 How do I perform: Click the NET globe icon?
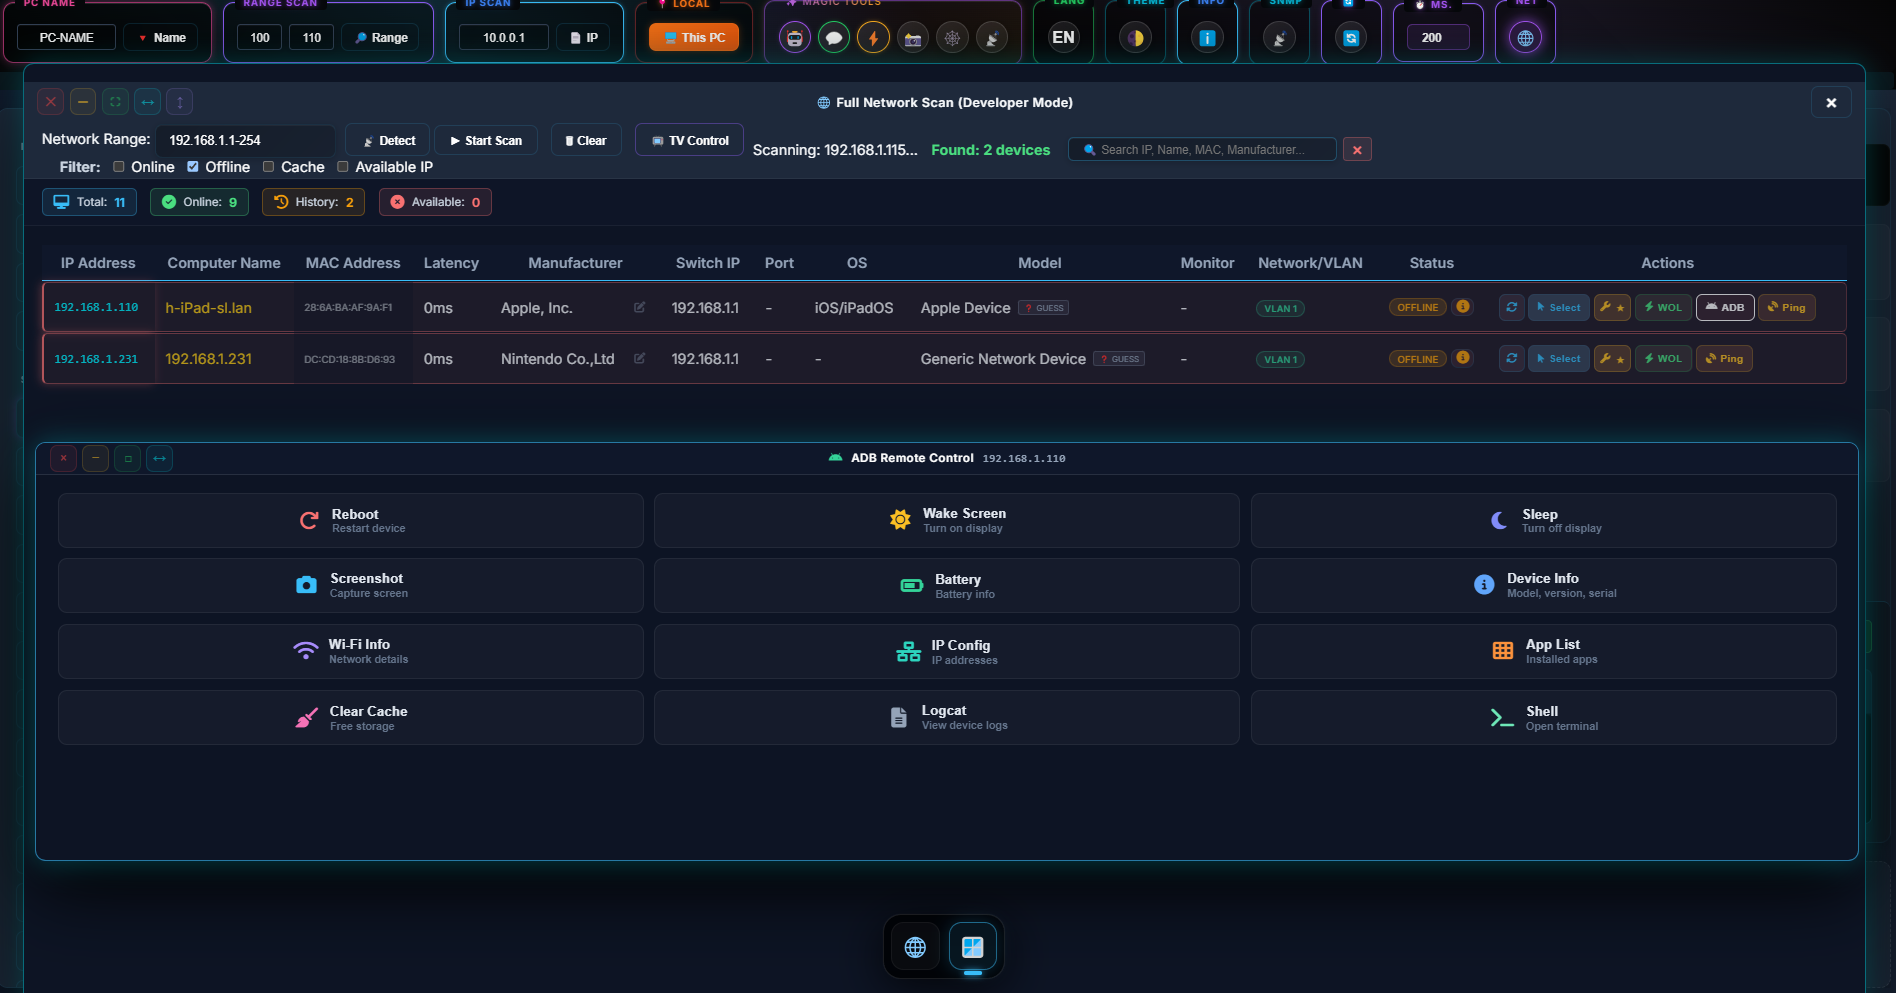pos(1525,38)
